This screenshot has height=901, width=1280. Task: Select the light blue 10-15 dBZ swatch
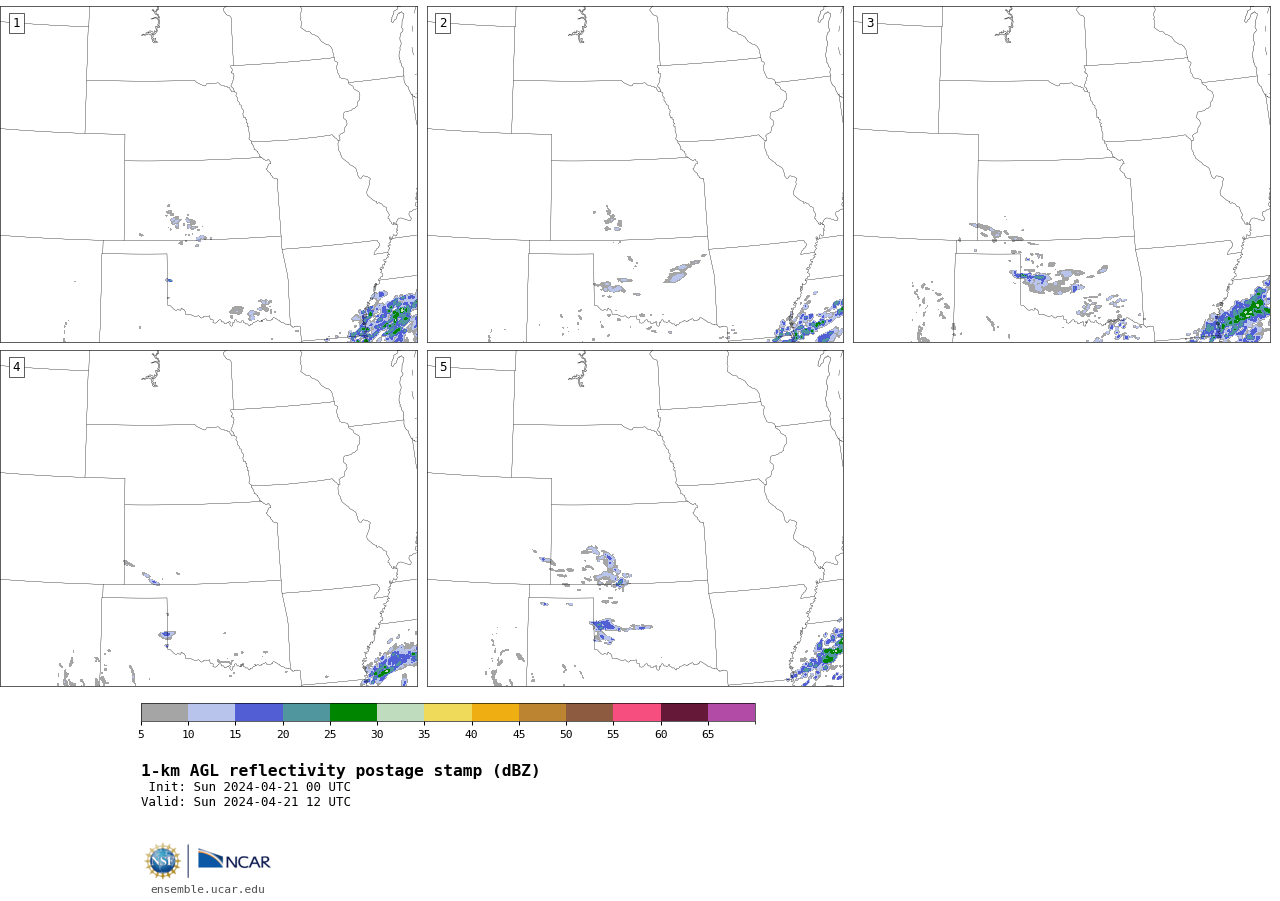coord(211,712)
